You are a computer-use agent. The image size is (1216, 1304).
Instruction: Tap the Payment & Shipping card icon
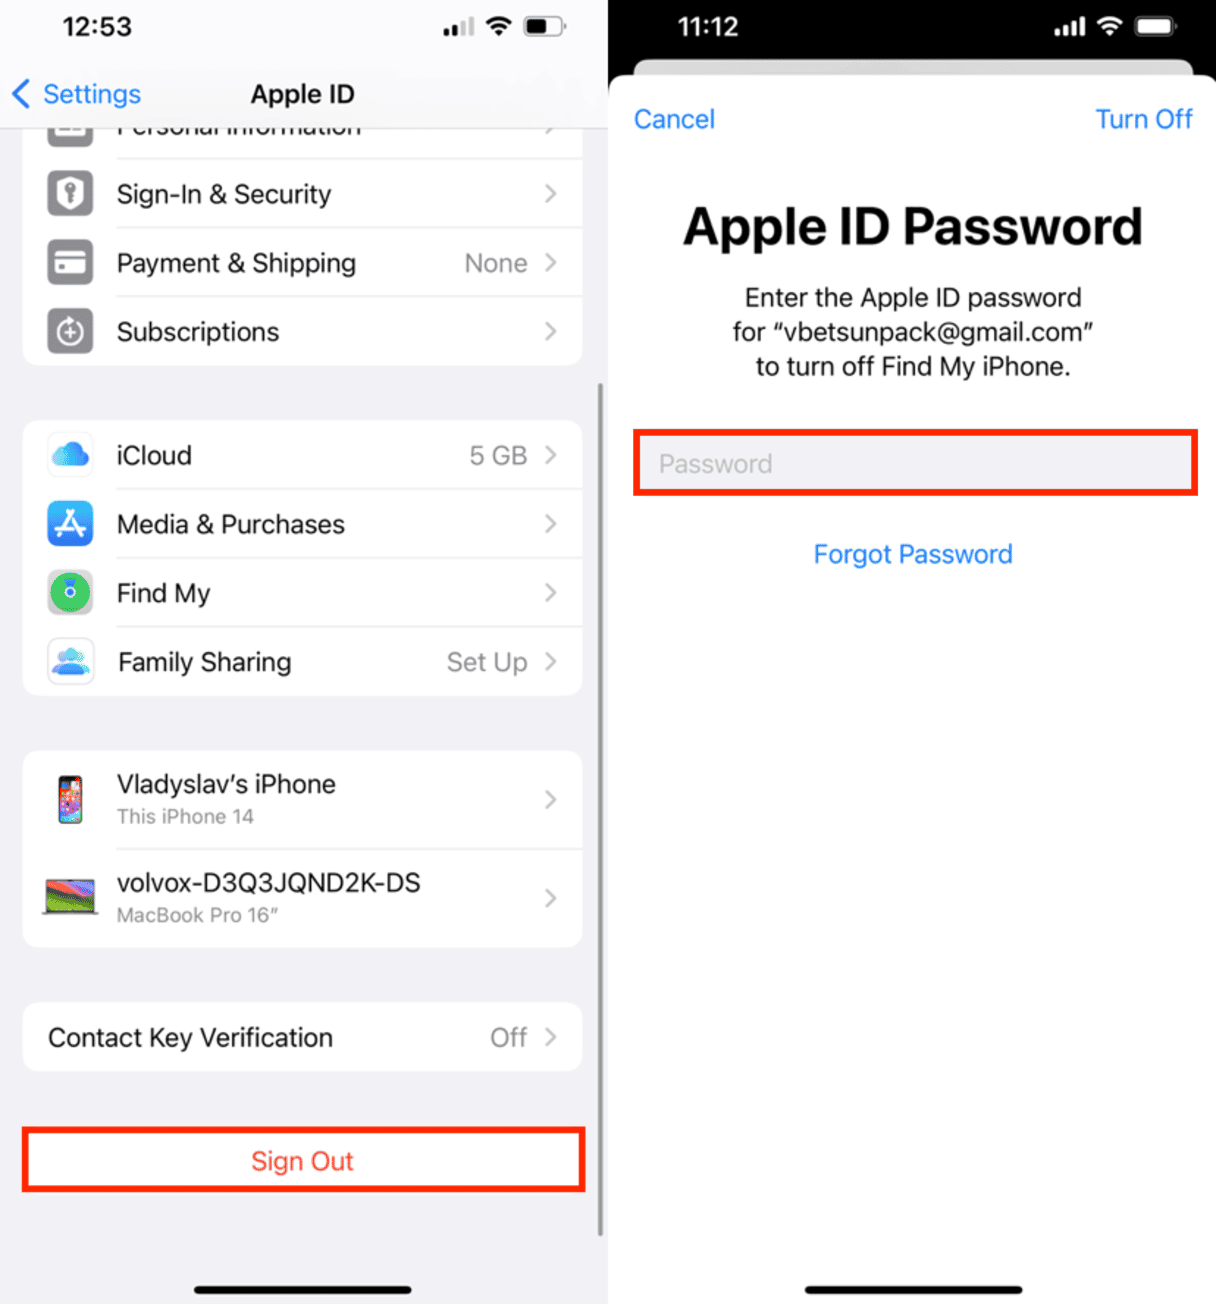click(70, 262)
